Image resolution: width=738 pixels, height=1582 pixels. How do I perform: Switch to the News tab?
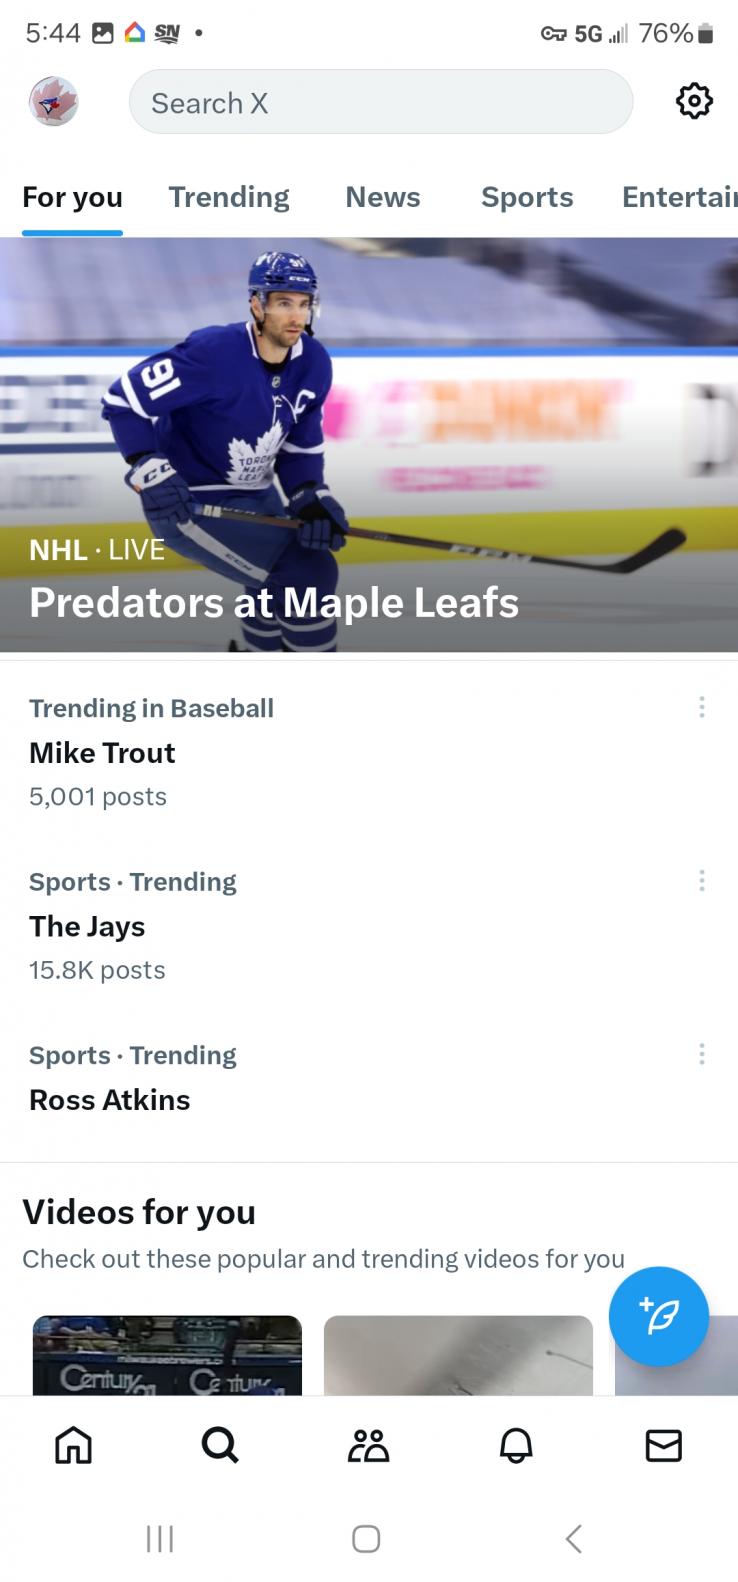click(x=383, y=197)
